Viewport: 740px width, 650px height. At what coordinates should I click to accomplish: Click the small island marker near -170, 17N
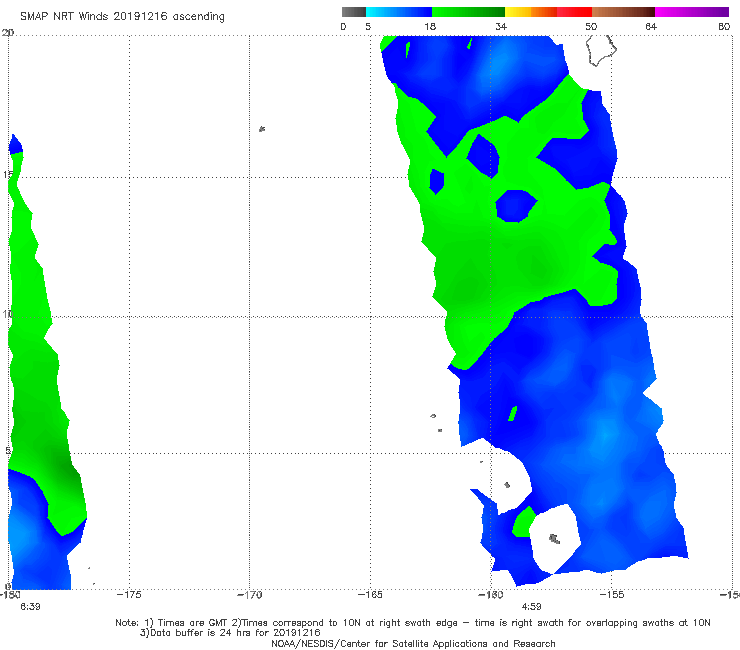coord(262,129)
